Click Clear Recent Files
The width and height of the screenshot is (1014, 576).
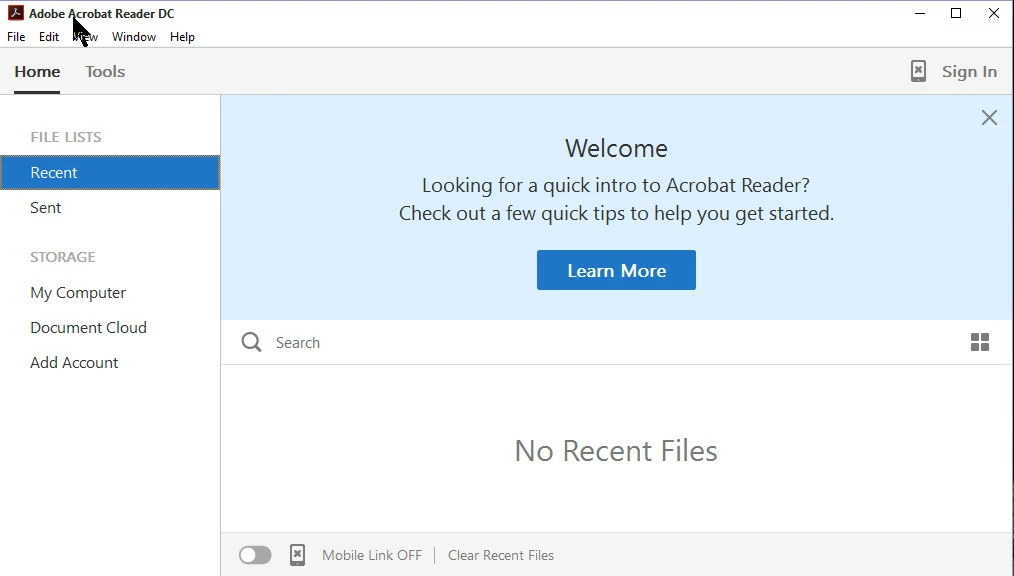coord(501,555)
